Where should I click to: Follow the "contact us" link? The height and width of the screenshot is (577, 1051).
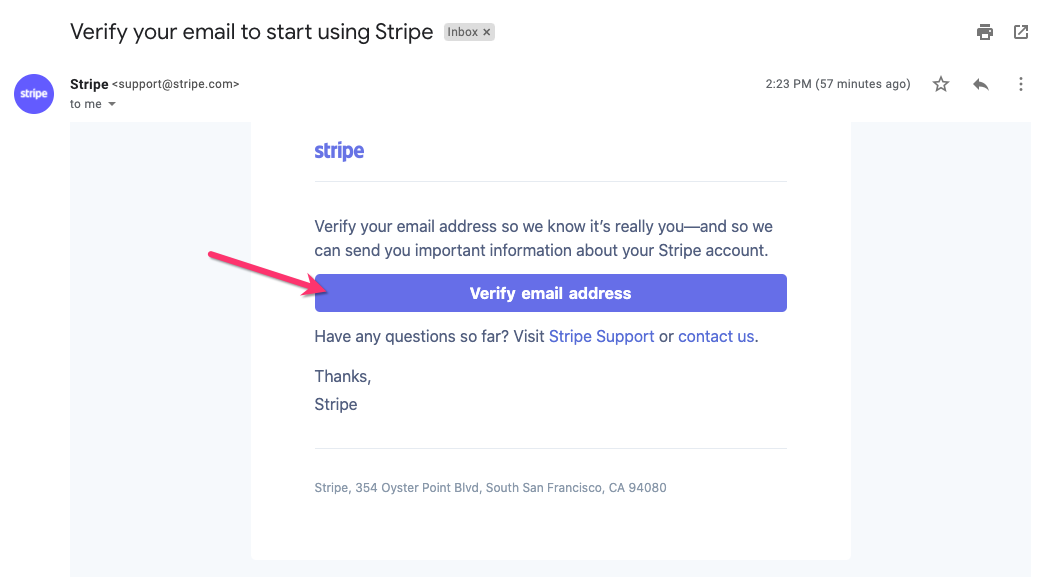716,337
